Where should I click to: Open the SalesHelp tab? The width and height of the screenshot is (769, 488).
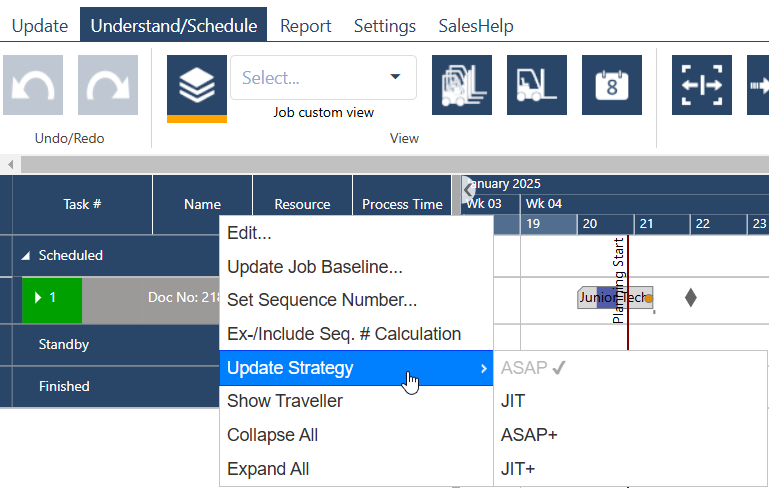(x=476, y=26)
